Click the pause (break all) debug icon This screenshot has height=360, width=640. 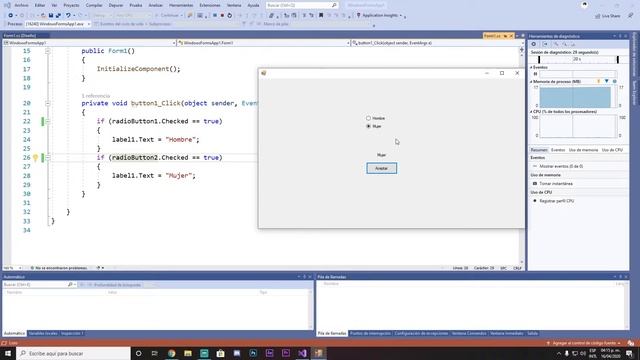pos(215,16)
